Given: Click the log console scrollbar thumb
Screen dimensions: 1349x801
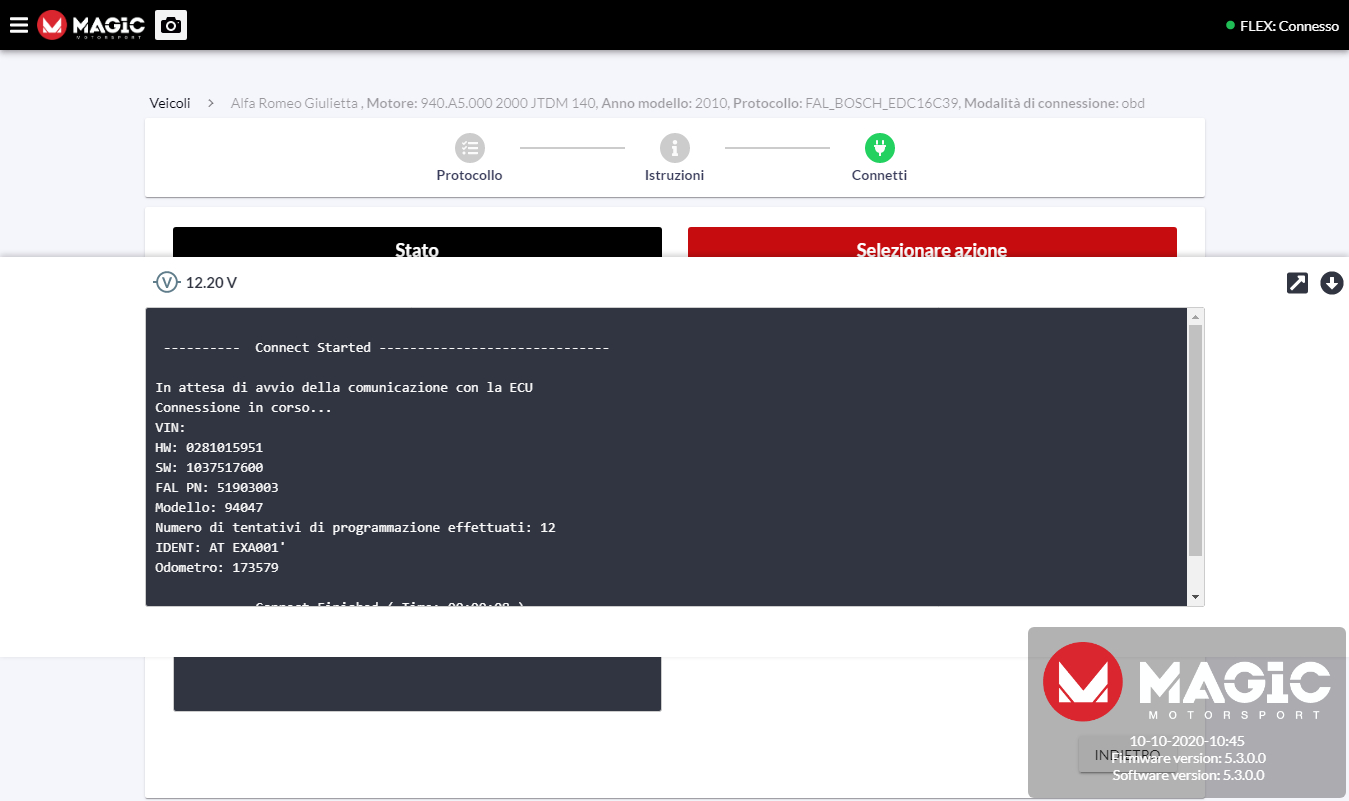Looking at the screenshot, I should [x=1195, y=440].
